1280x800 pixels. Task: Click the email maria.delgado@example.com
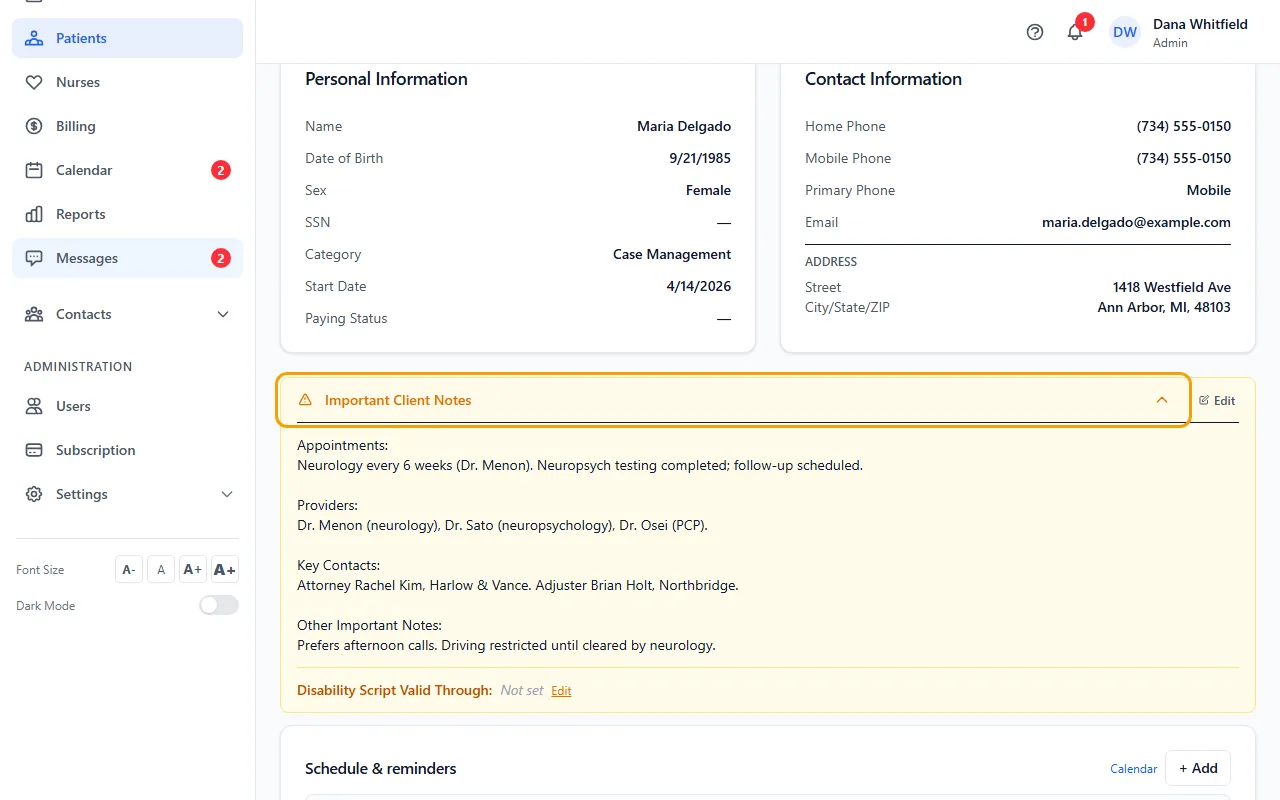[1136, 222]
